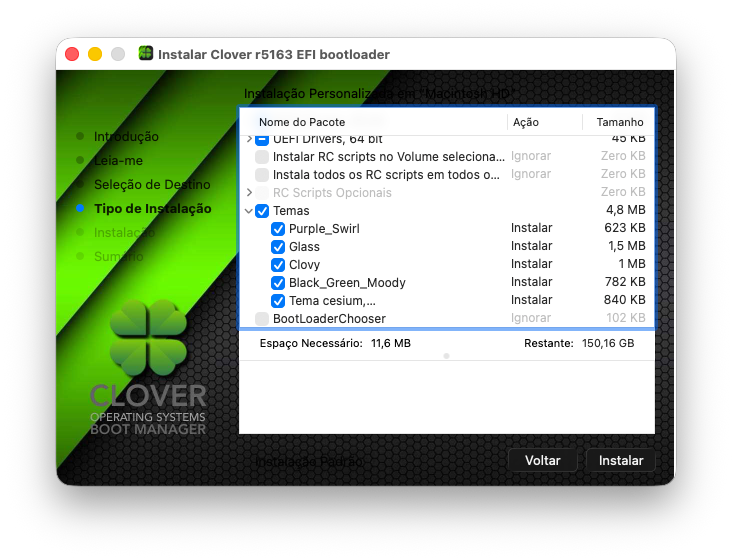
Task: Uncheck the Clovy theme checkbox
Action: pos(278,265)
